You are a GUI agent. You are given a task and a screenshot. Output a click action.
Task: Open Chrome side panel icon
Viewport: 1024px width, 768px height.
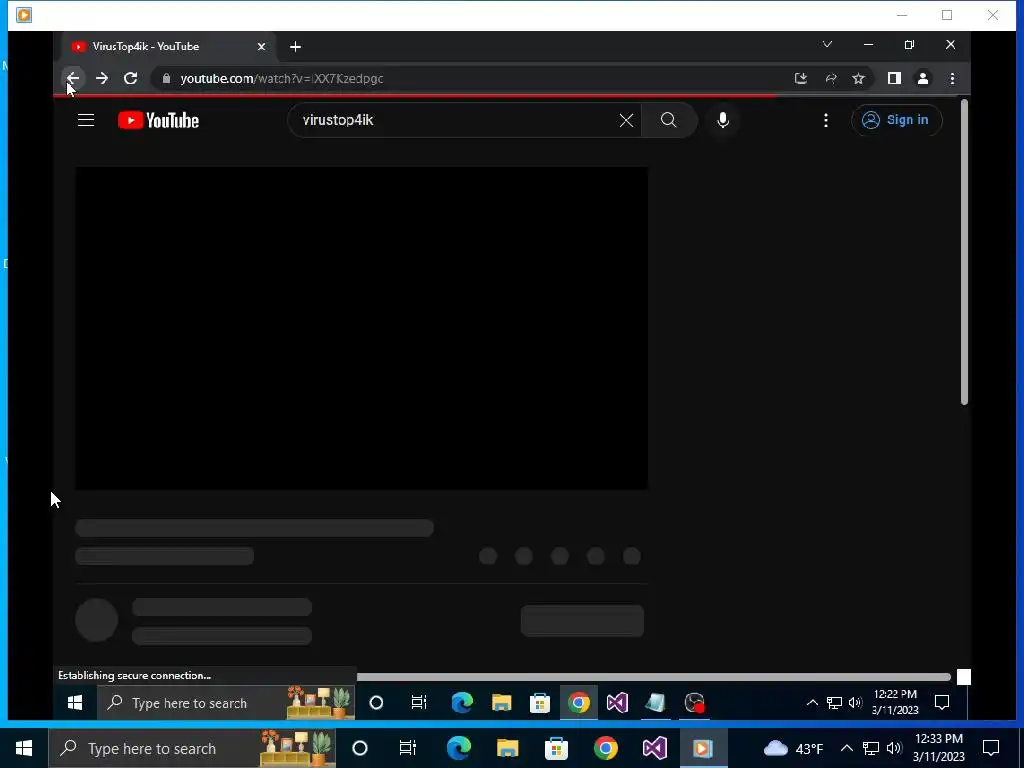(x=894, y=78)
